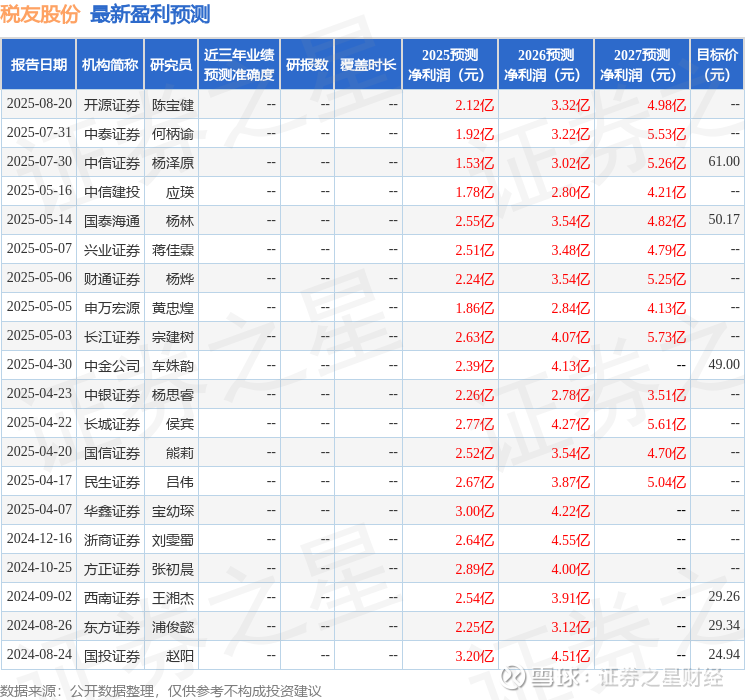Click the 覆盖时长 column header
This screenshot has width=745, height=700.
tap(368, 65)
